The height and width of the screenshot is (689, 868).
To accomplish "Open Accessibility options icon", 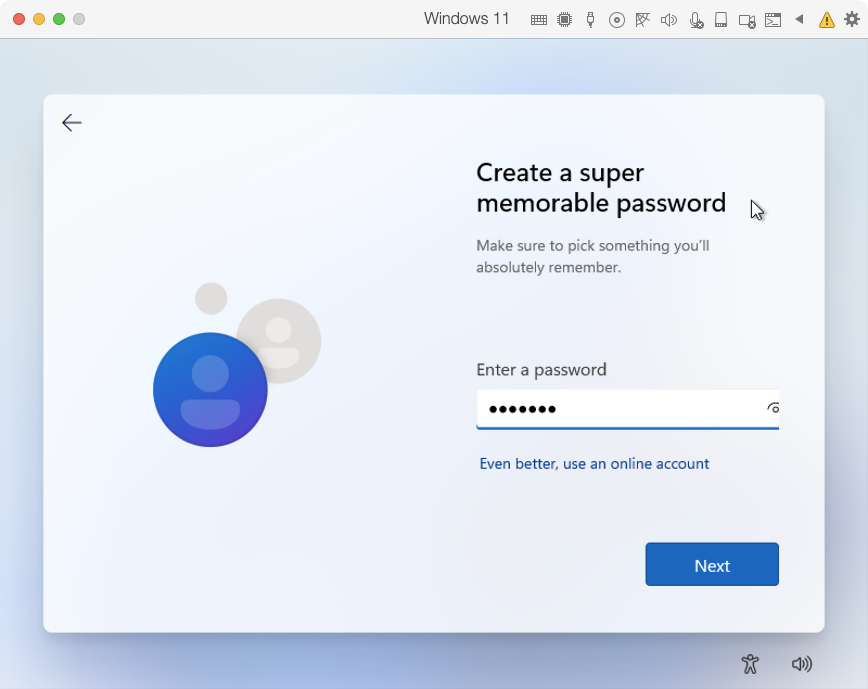I will click(750, 664).
